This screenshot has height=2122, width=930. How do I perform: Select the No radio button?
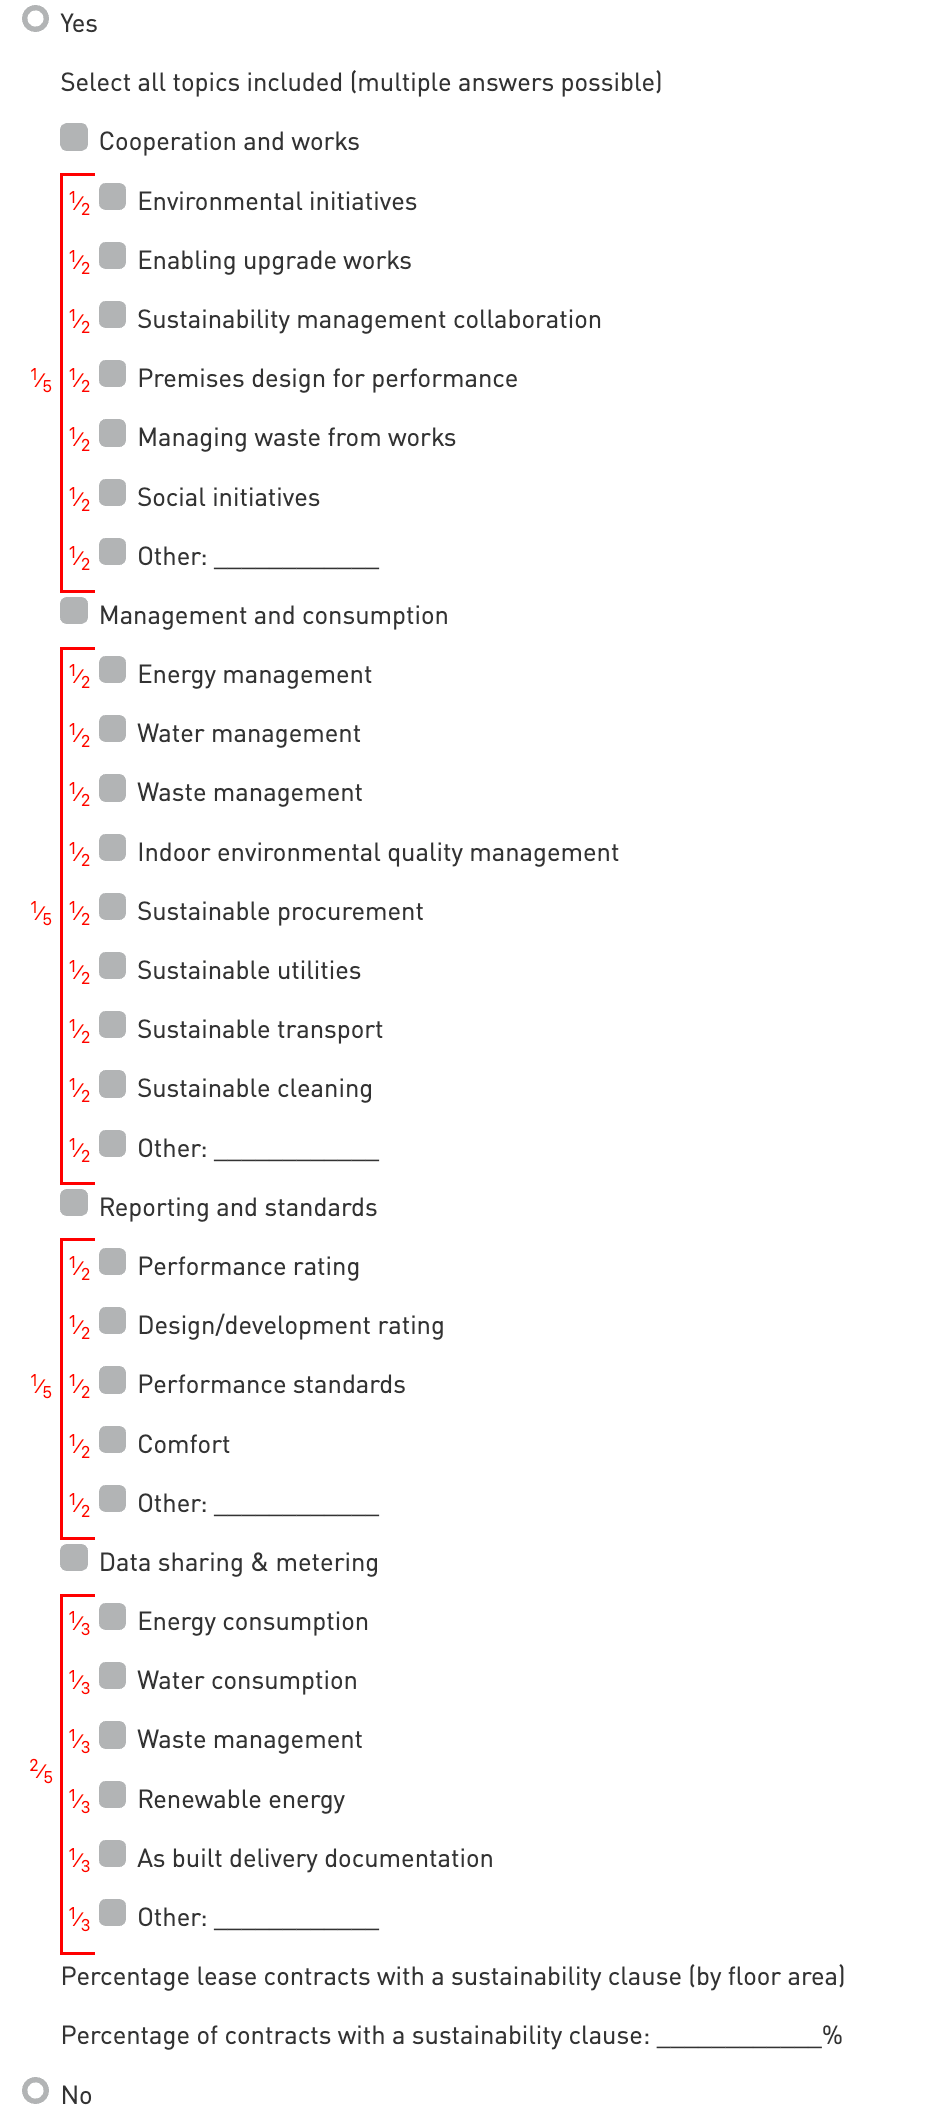coord(36,2090)
